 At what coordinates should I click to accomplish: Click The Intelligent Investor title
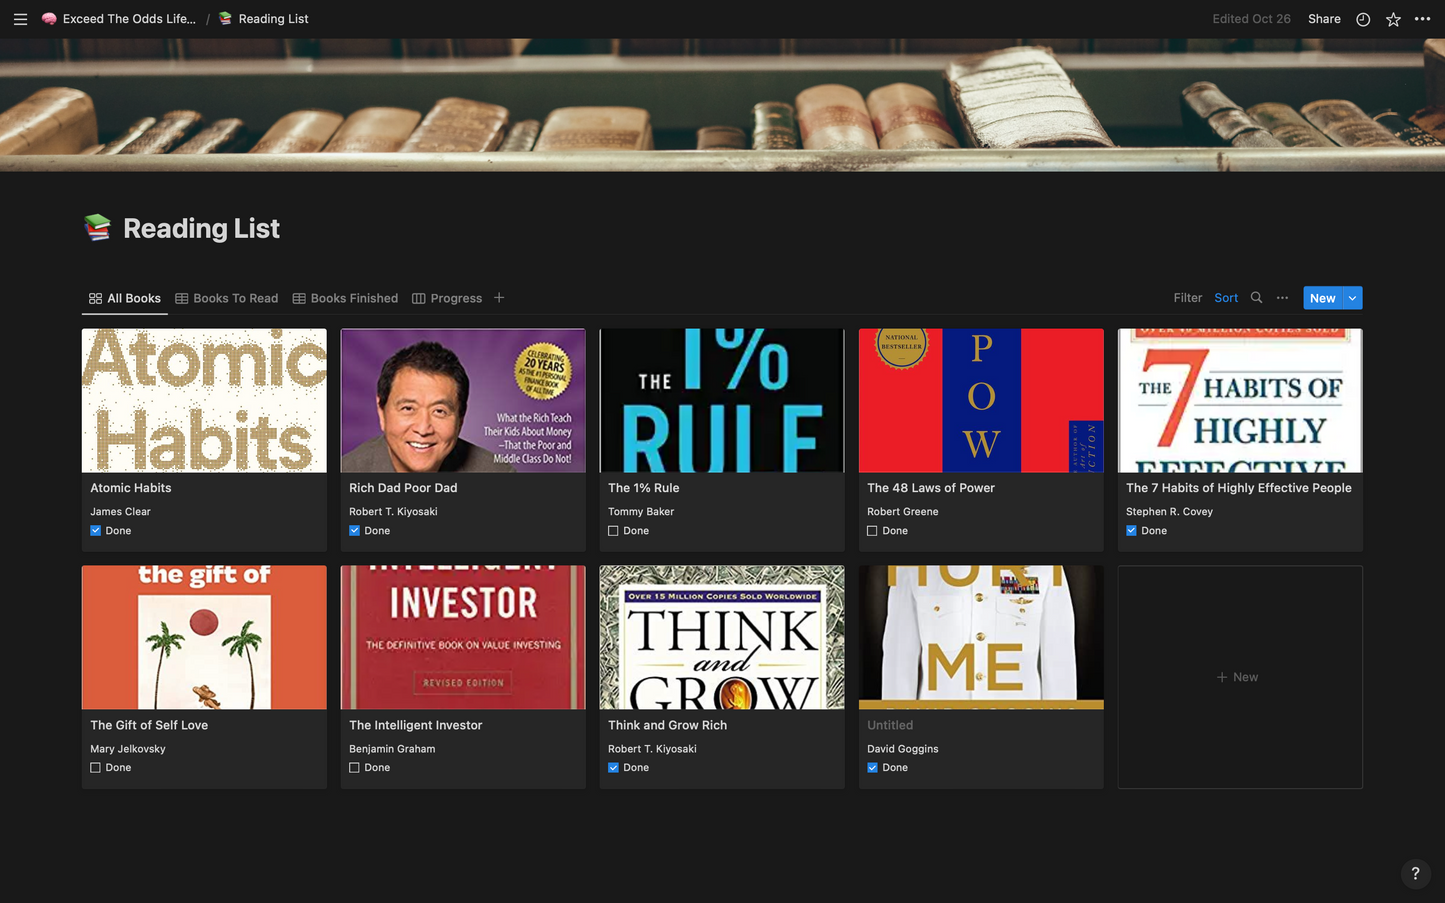click(416, 725)
